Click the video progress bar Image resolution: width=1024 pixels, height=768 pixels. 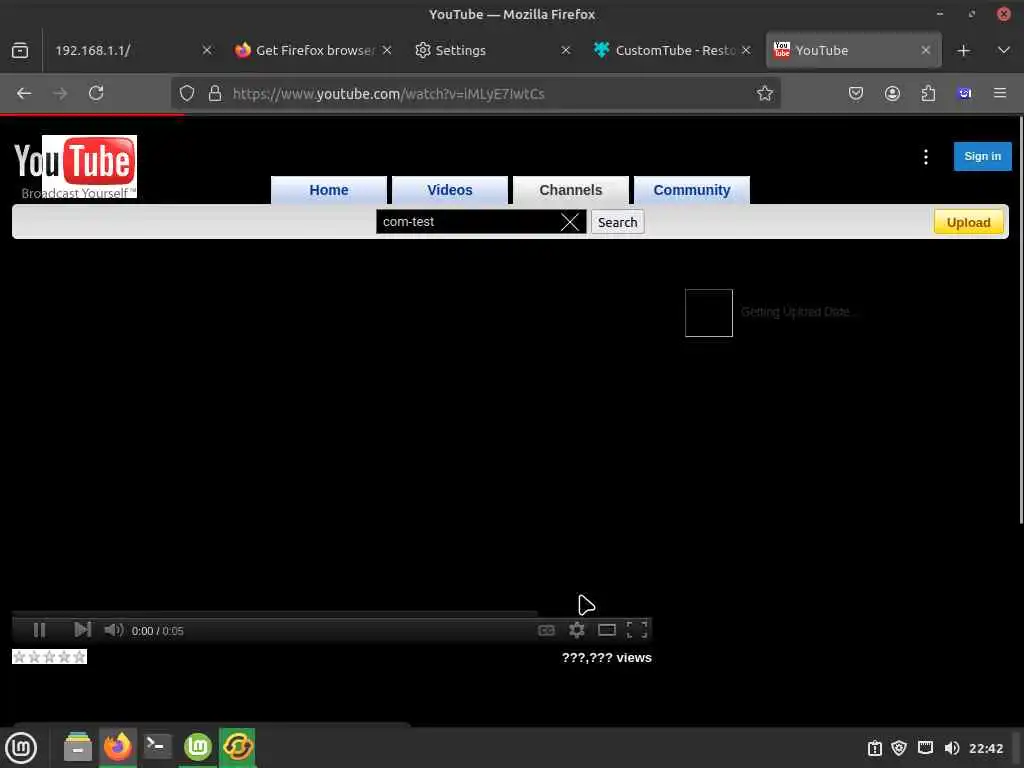[274, 614]
